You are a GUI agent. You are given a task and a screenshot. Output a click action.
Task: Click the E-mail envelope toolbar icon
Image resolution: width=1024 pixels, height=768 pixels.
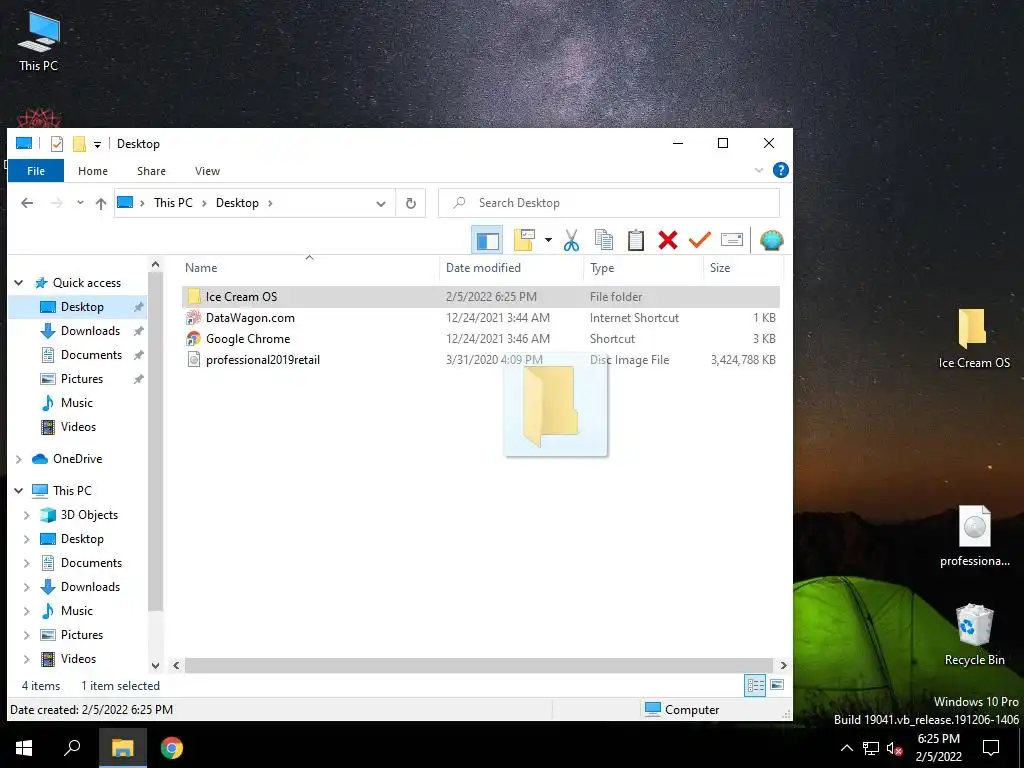(x=731, y=240)
